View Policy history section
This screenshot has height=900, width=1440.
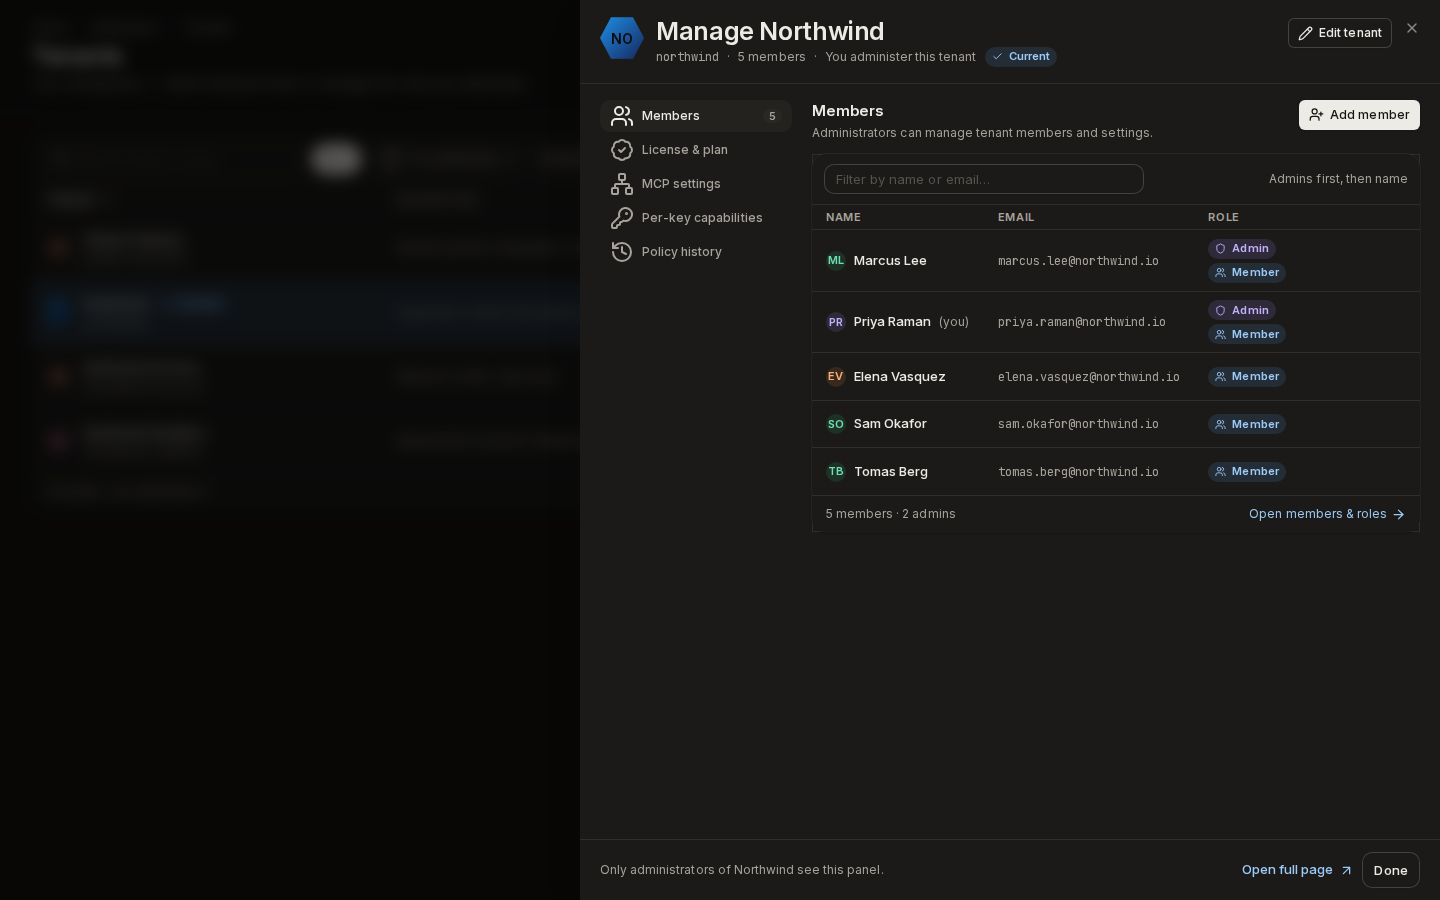pyautogui.click(x=696, y=252)
